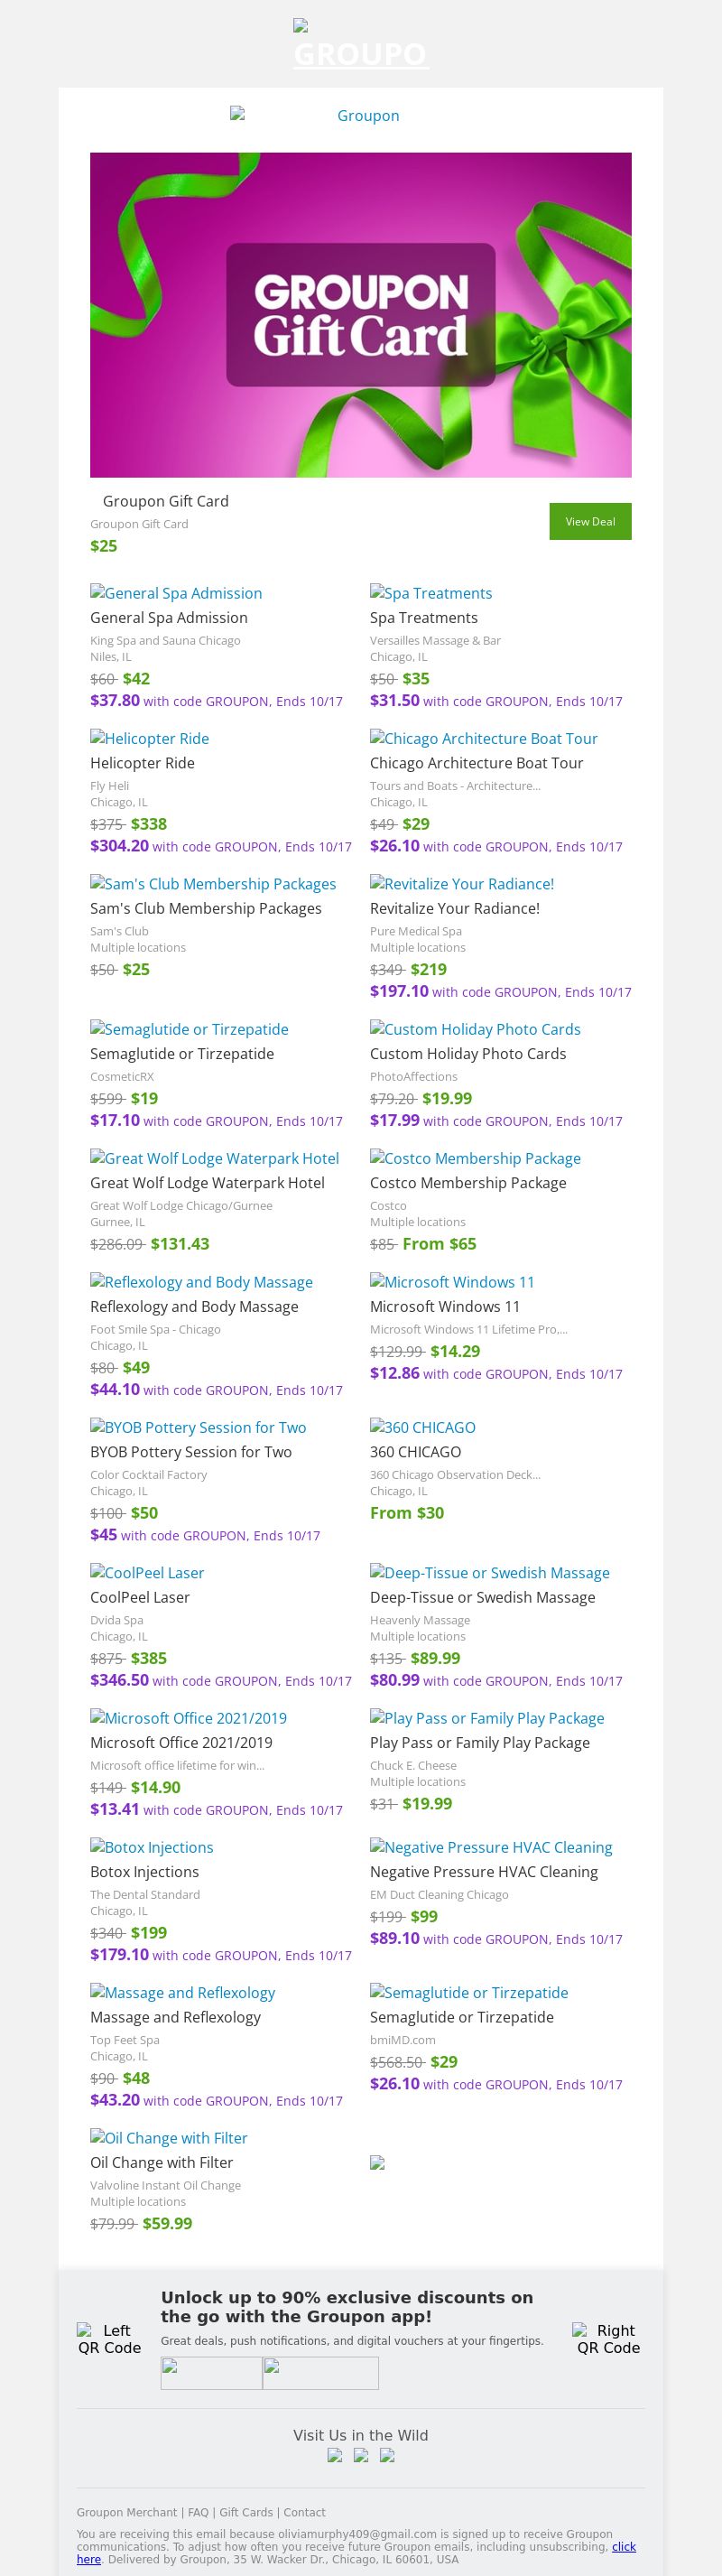Click the Left QR Code image
This screenshot has height=2576, width=722.
click(110, 2339)
